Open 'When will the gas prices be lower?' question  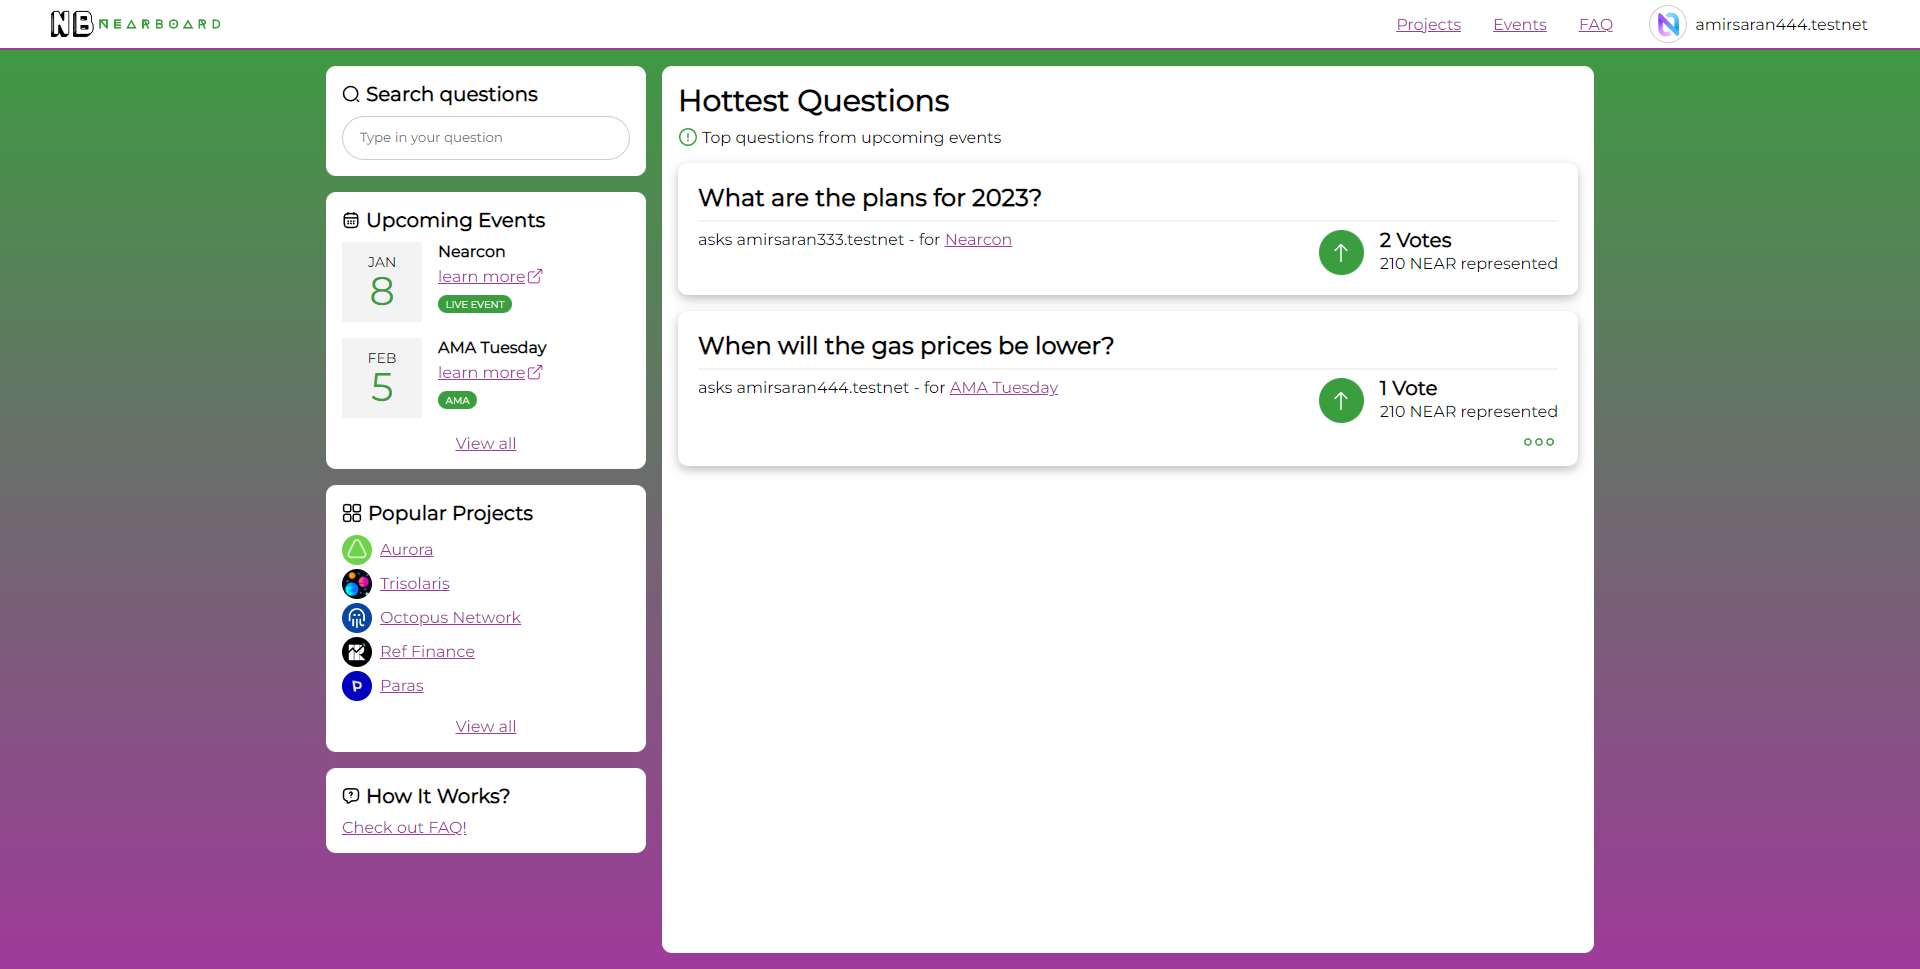tap(906, 346)
